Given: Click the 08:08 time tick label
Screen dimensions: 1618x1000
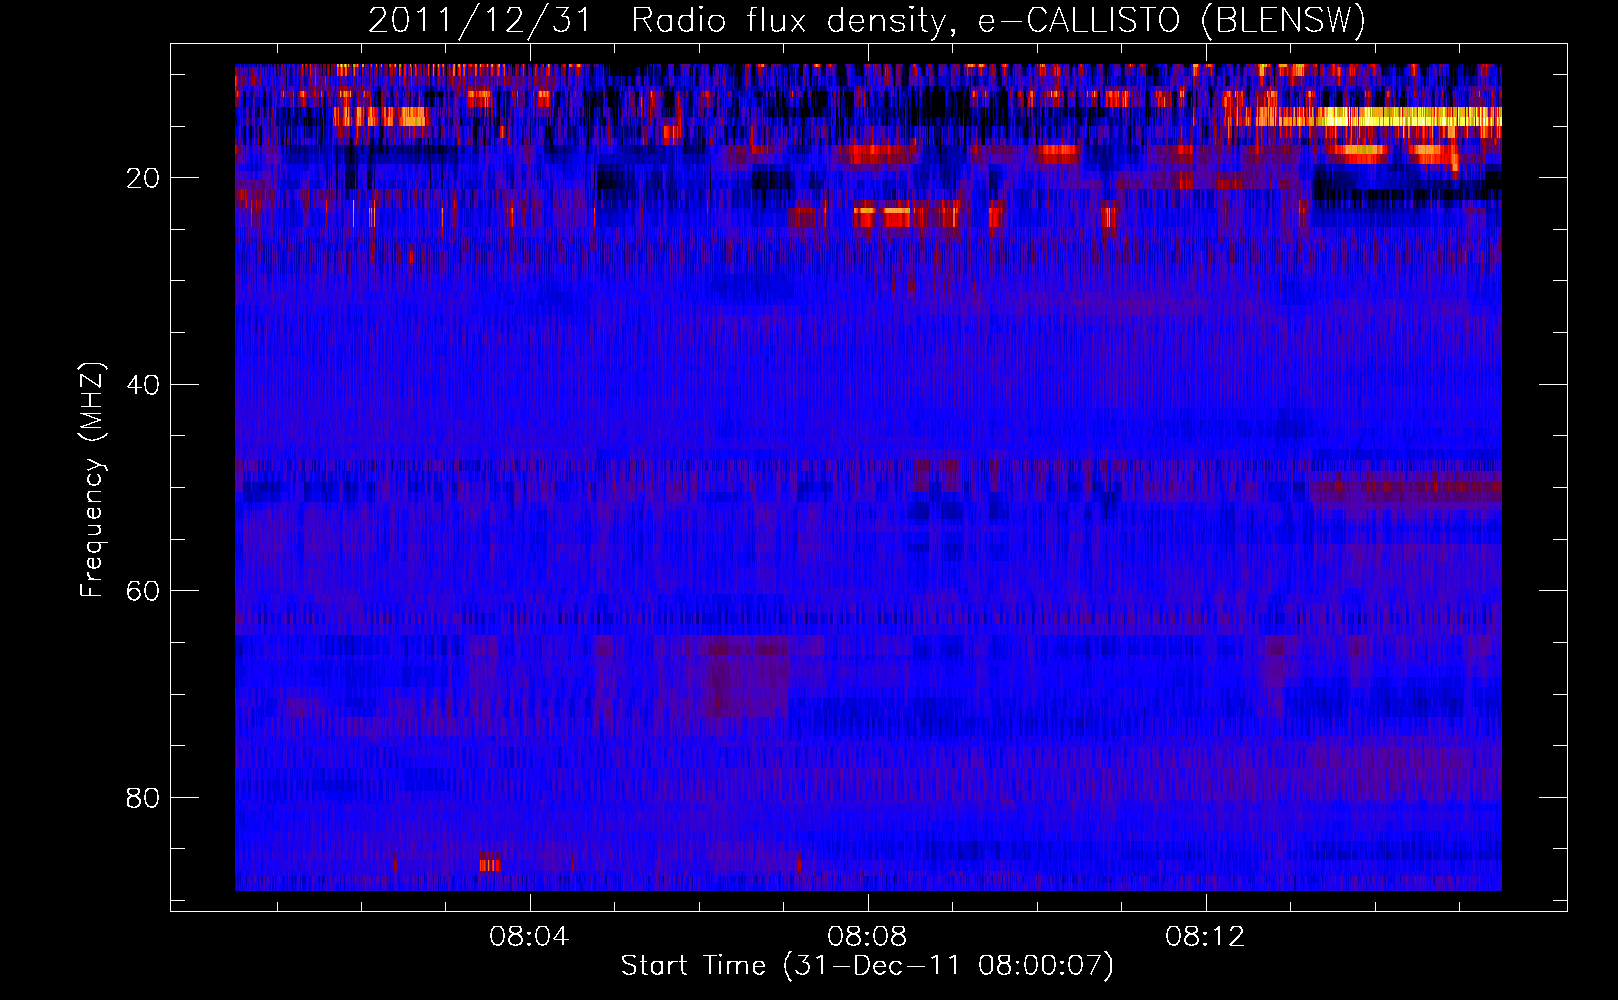Looking at the screenshot, I should click(x=867, y=937).
